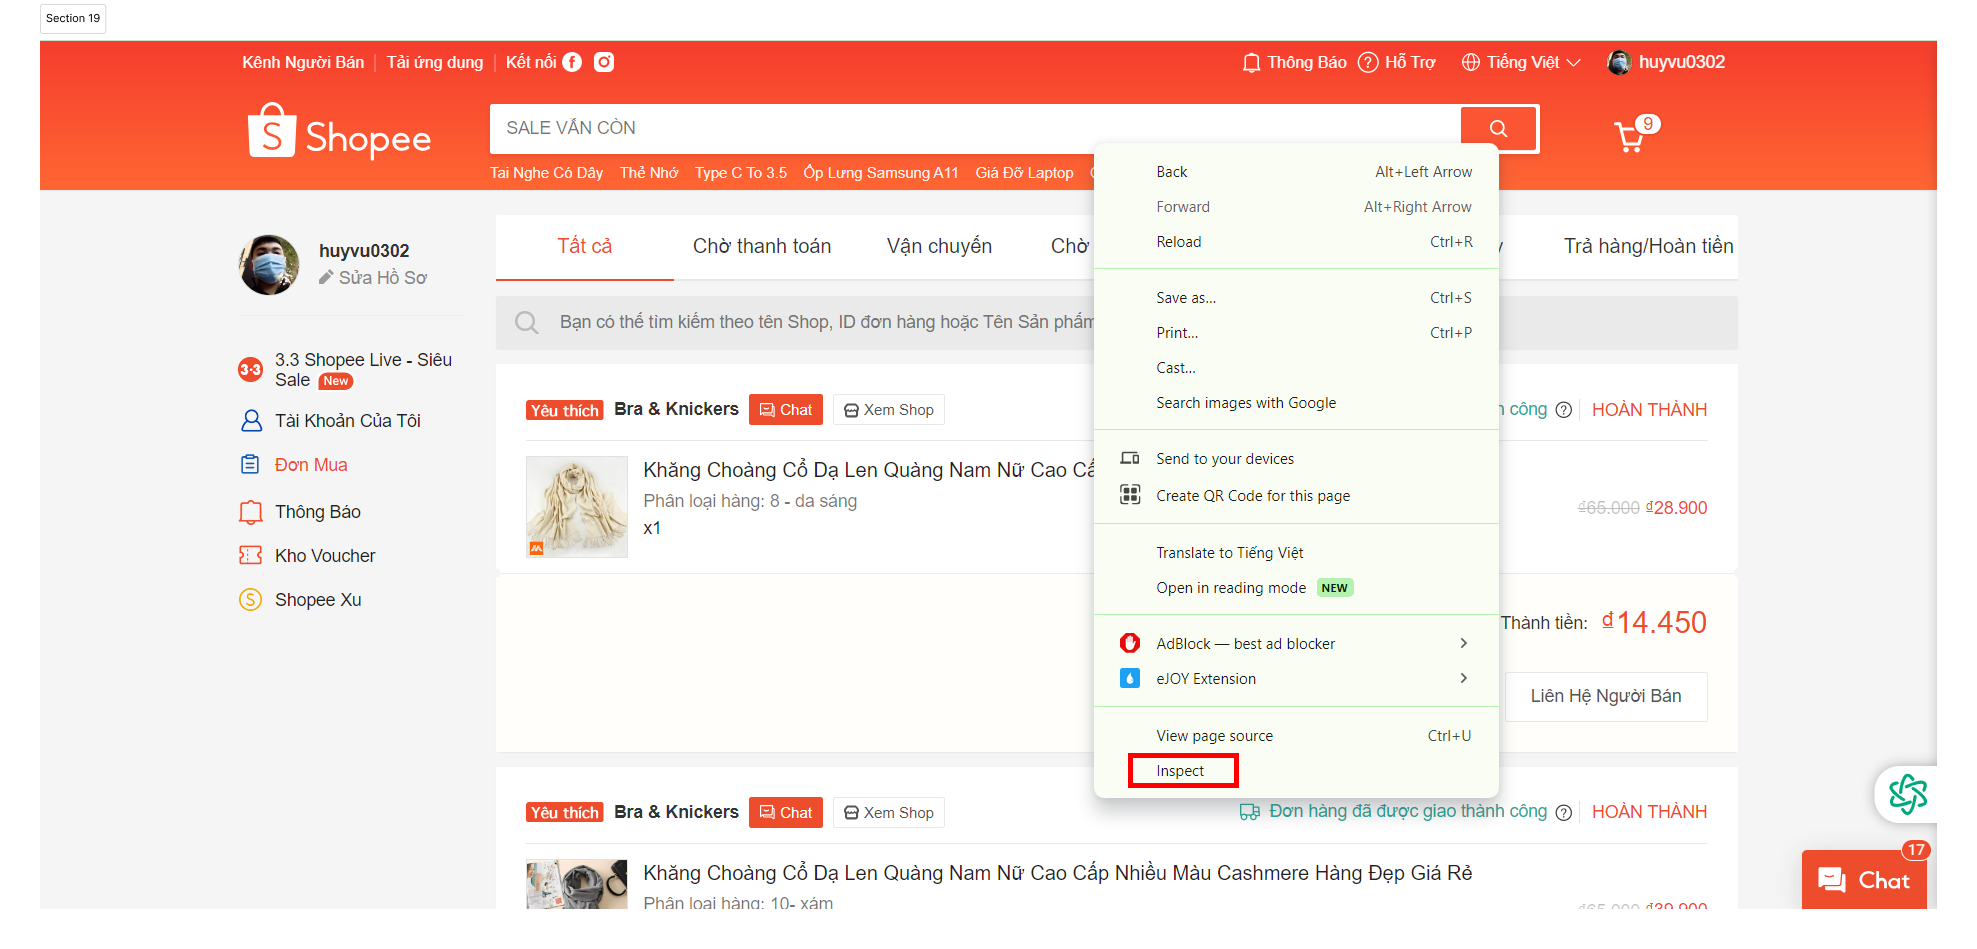
Task: Click the help icon beside second order's delivery status
Action: [x=1564, y=812]
